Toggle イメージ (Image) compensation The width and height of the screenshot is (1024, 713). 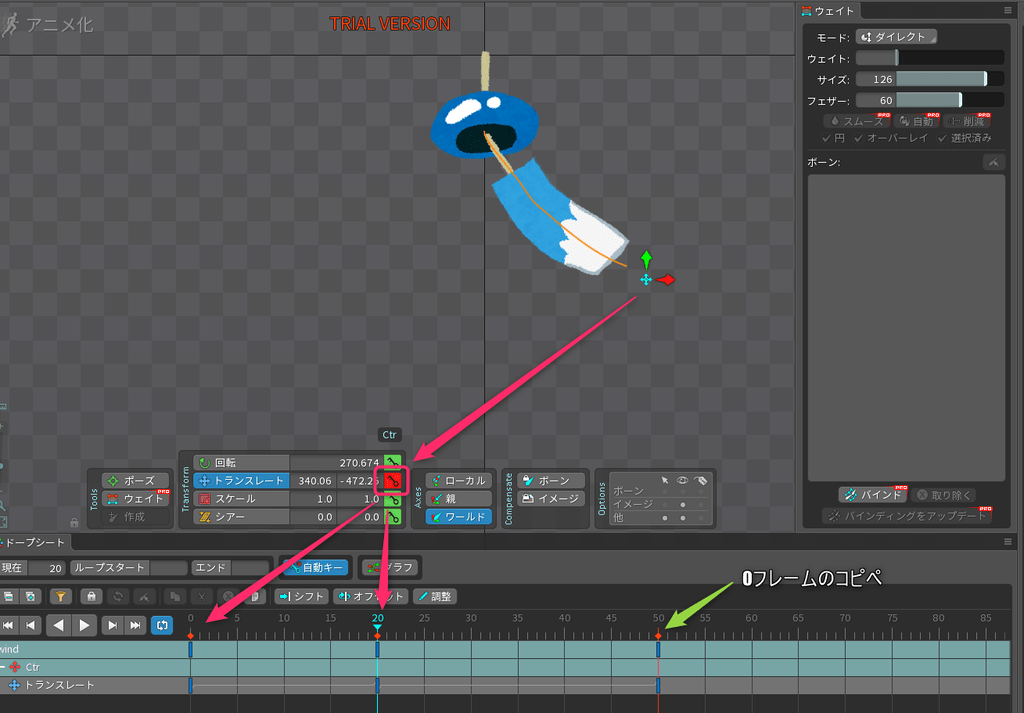pyautogui.click(x=551, y=499)
